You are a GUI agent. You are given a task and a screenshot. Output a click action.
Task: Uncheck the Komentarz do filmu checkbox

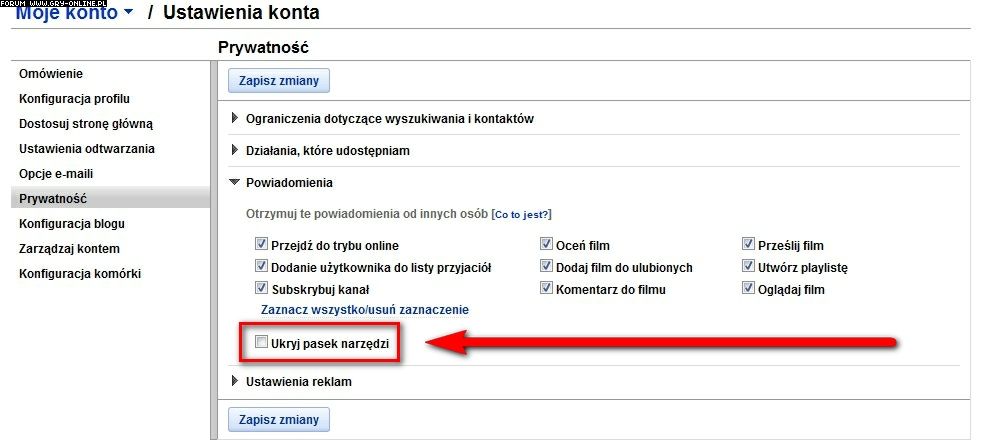point(546,289)
